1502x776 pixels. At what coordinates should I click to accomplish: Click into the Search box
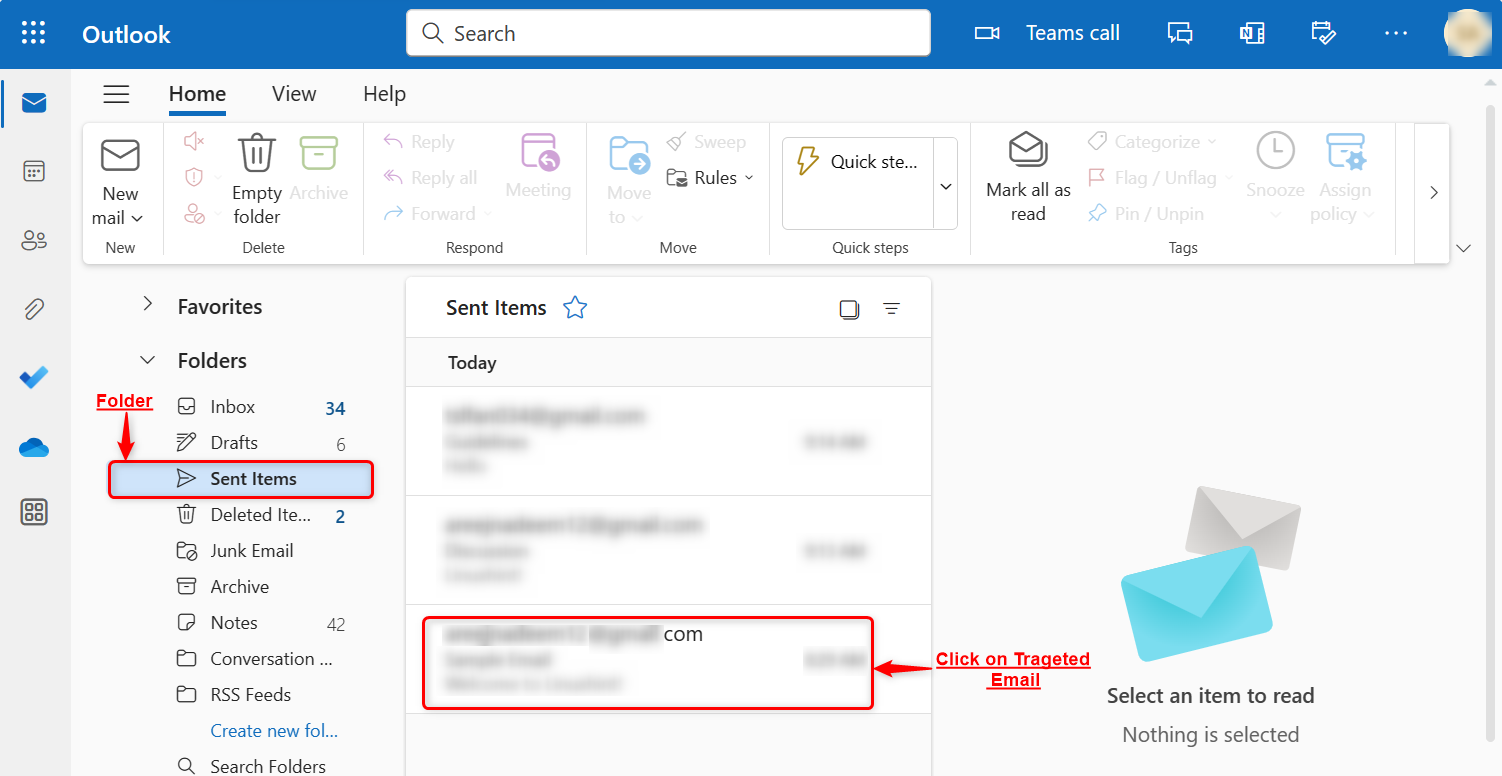click(x=668, y=33)
